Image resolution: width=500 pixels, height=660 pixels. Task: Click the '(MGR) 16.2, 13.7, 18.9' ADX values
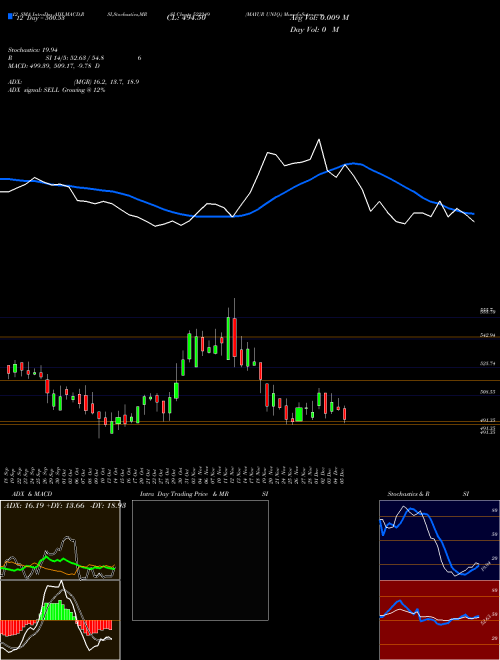coord(106,82)
